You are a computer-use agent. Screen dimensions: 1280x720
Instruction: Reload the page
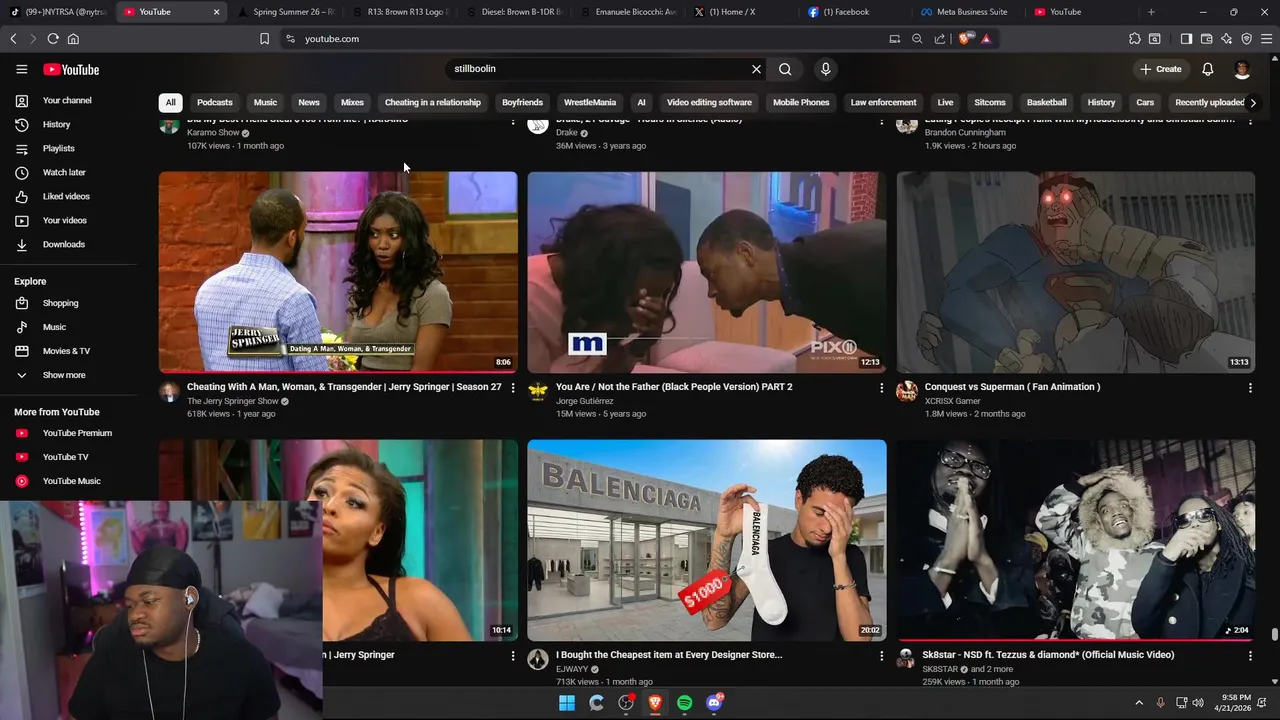click(x=53, y=39)
